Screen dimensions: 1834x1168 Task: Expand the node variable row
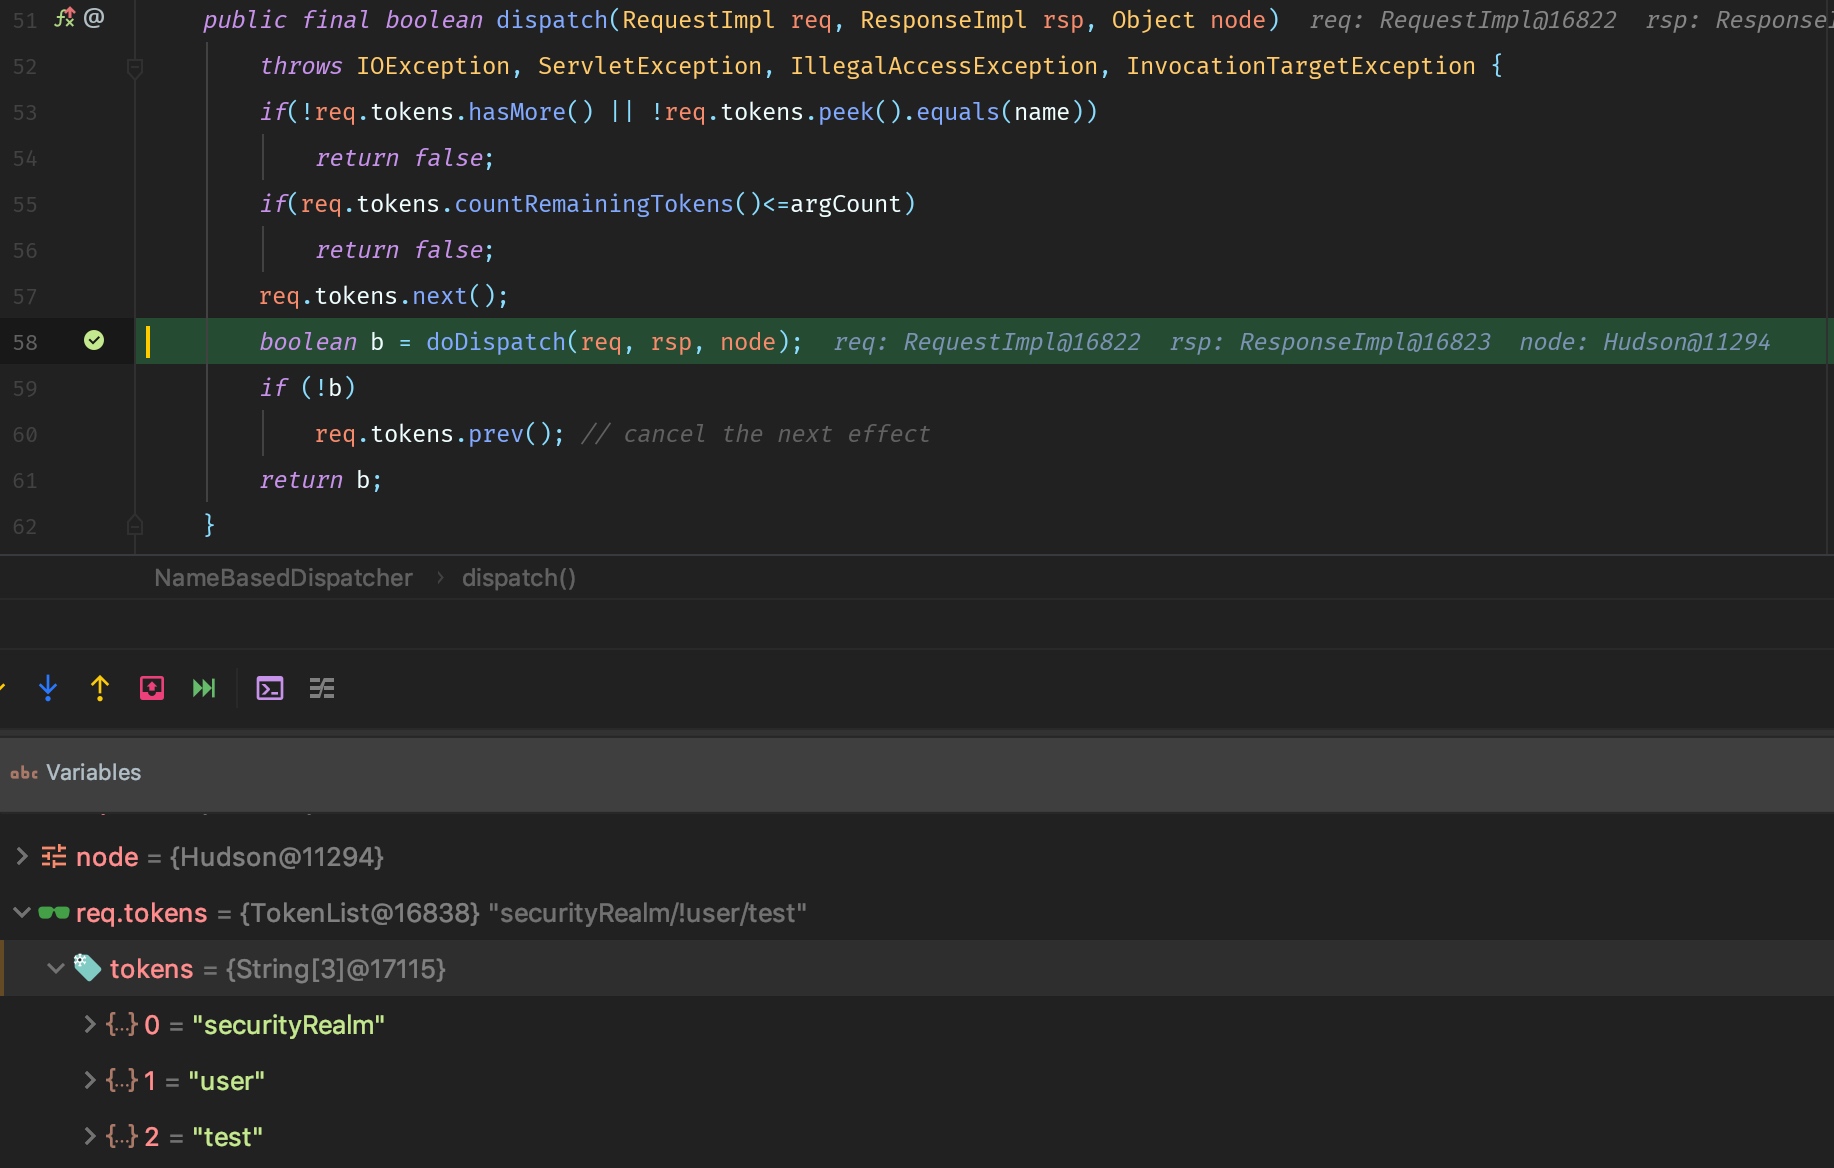point(21,857)
